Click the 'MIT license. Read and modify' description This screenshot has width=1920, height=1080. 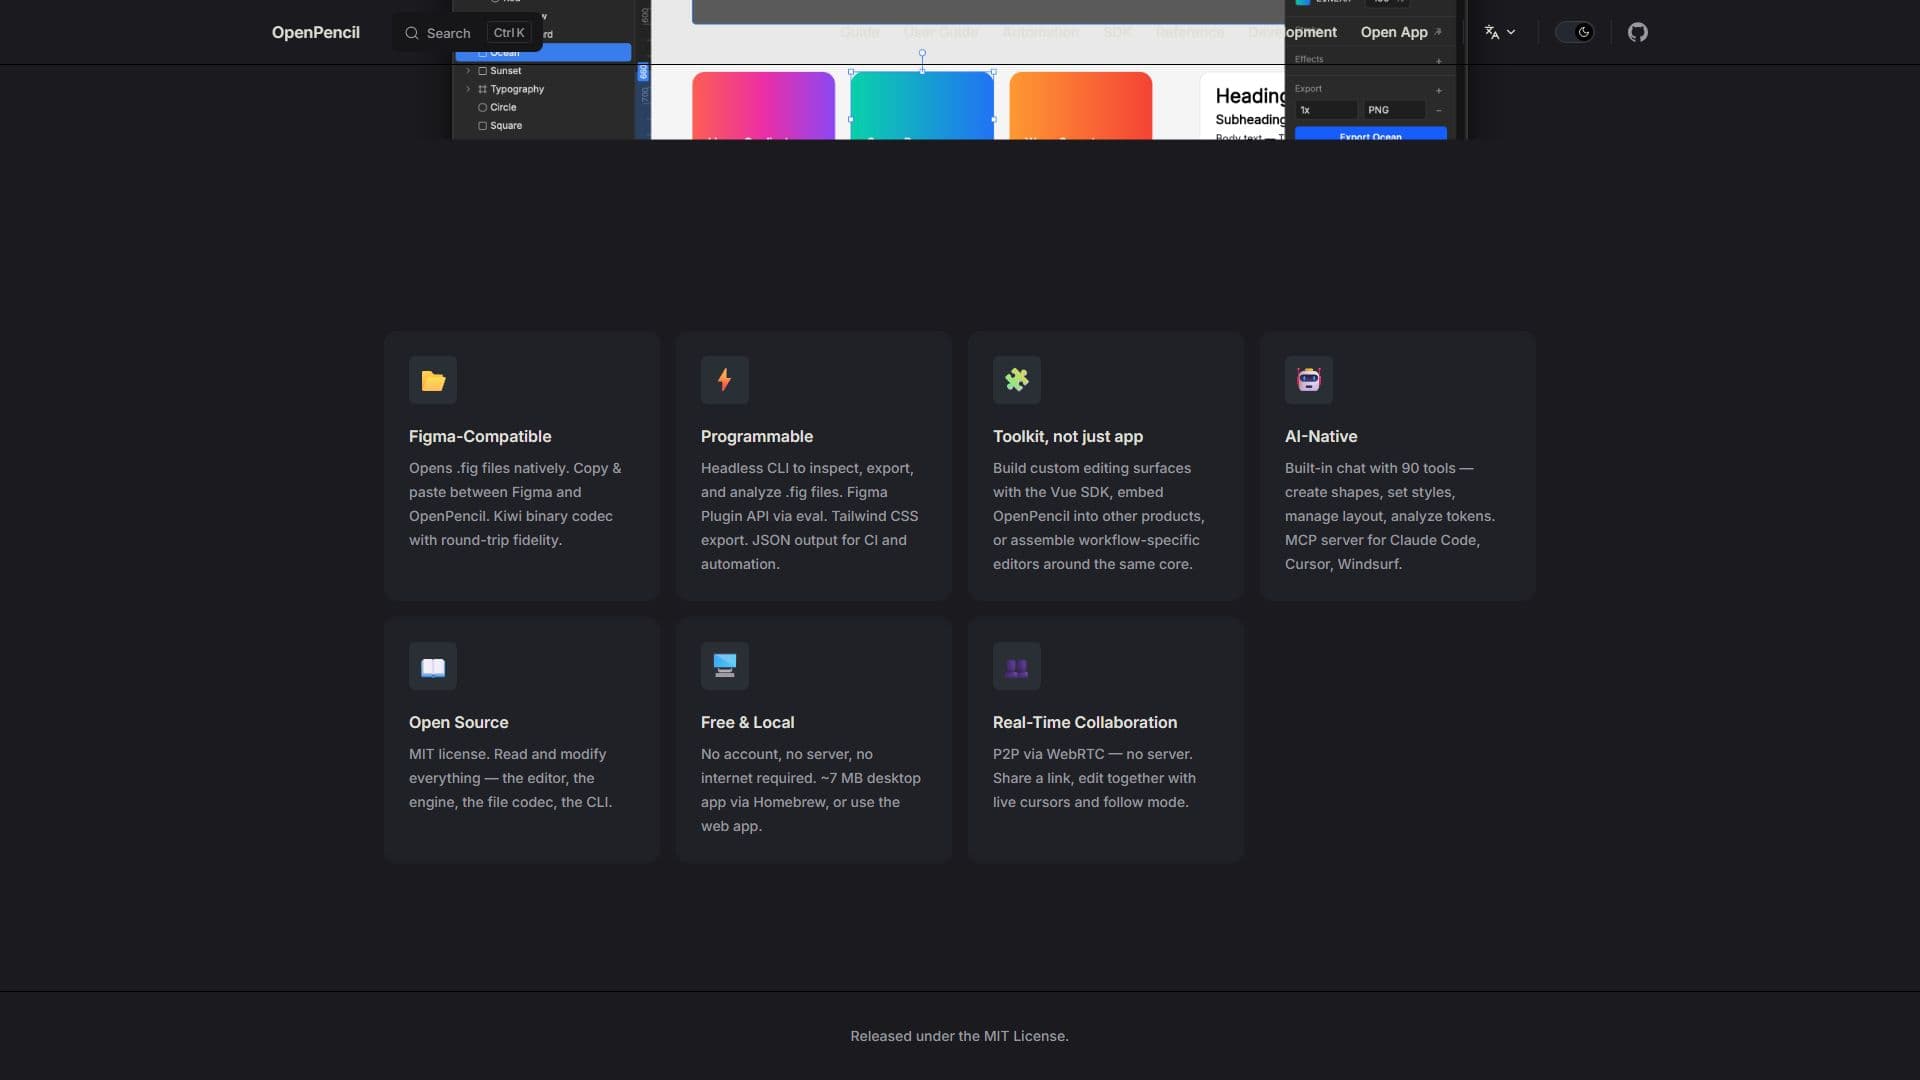coord(510,778)
